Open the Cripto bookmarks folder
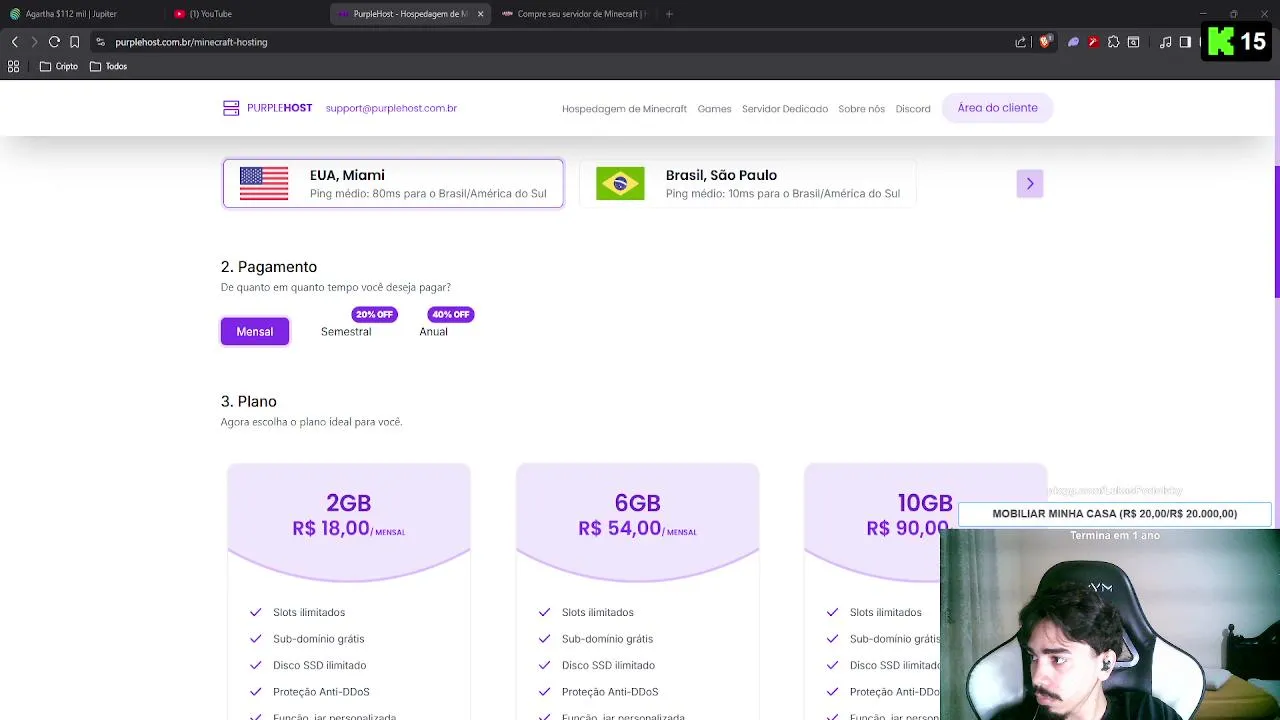 (x=59, y=66)
